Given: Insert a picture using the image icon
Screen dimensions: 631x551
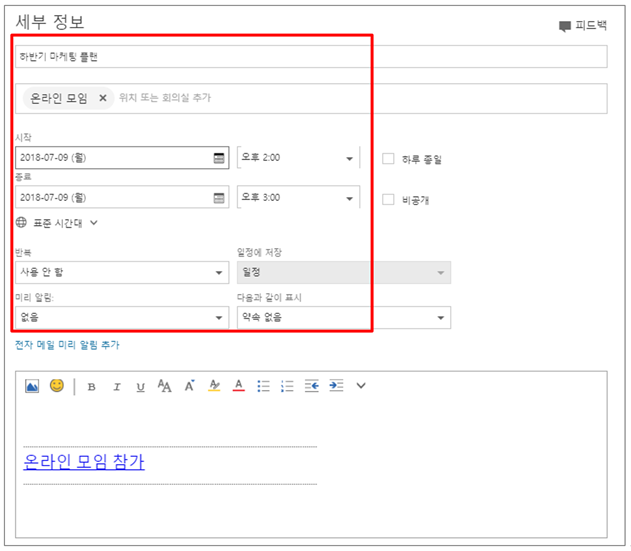Looking at the screenshot, I should [x=32, y=386].
